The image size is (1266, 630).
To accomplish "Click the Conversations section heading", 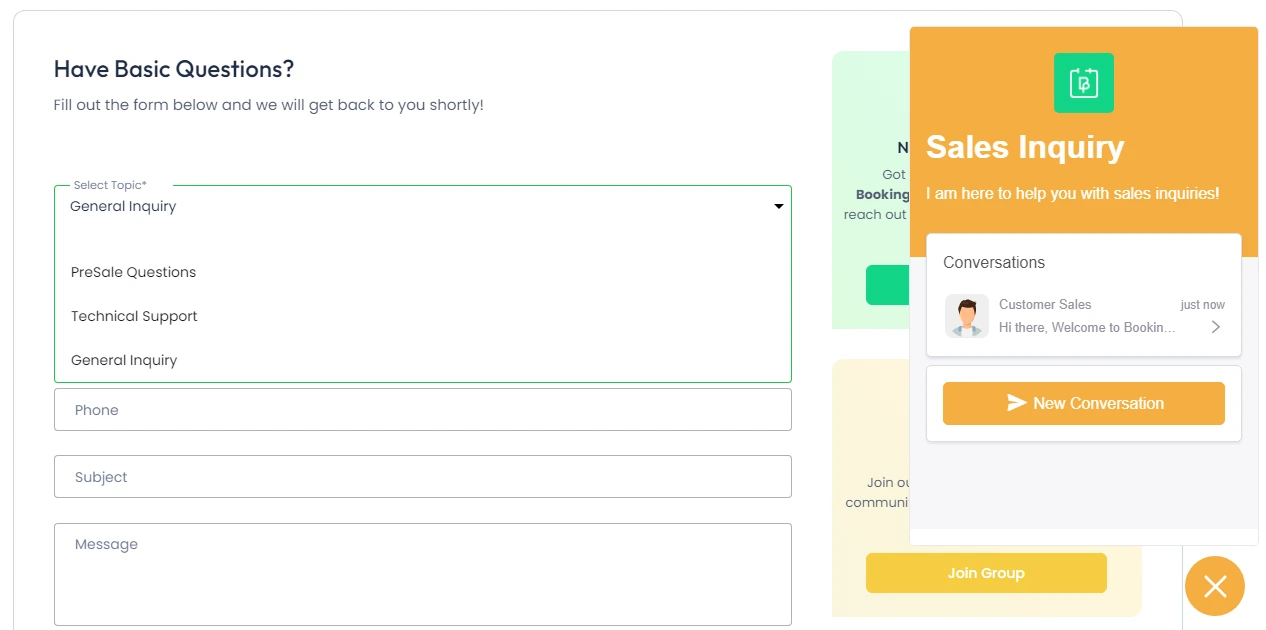I will [994, 263].
